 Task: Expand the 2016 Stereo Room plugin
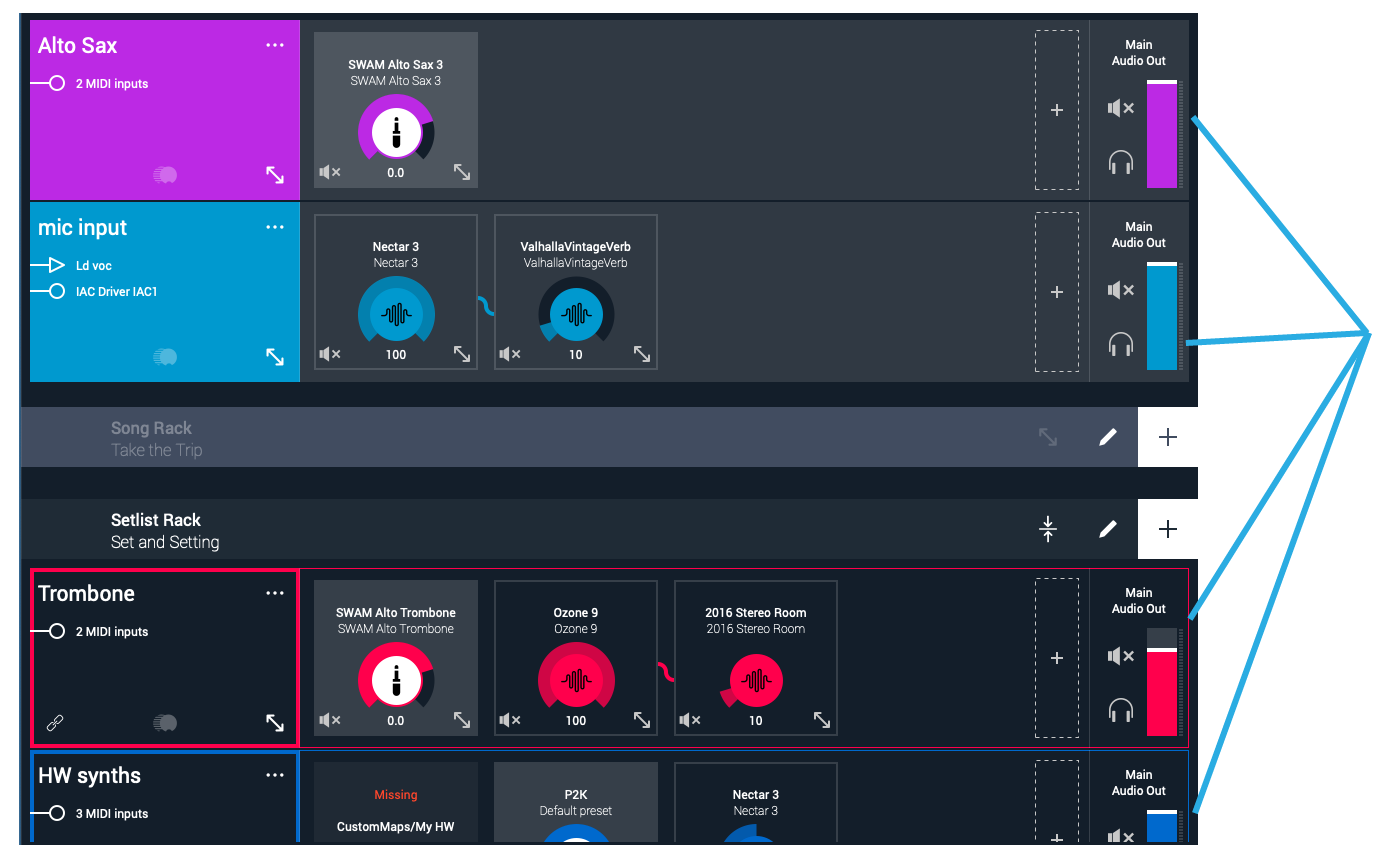click(x=822, y=720)
